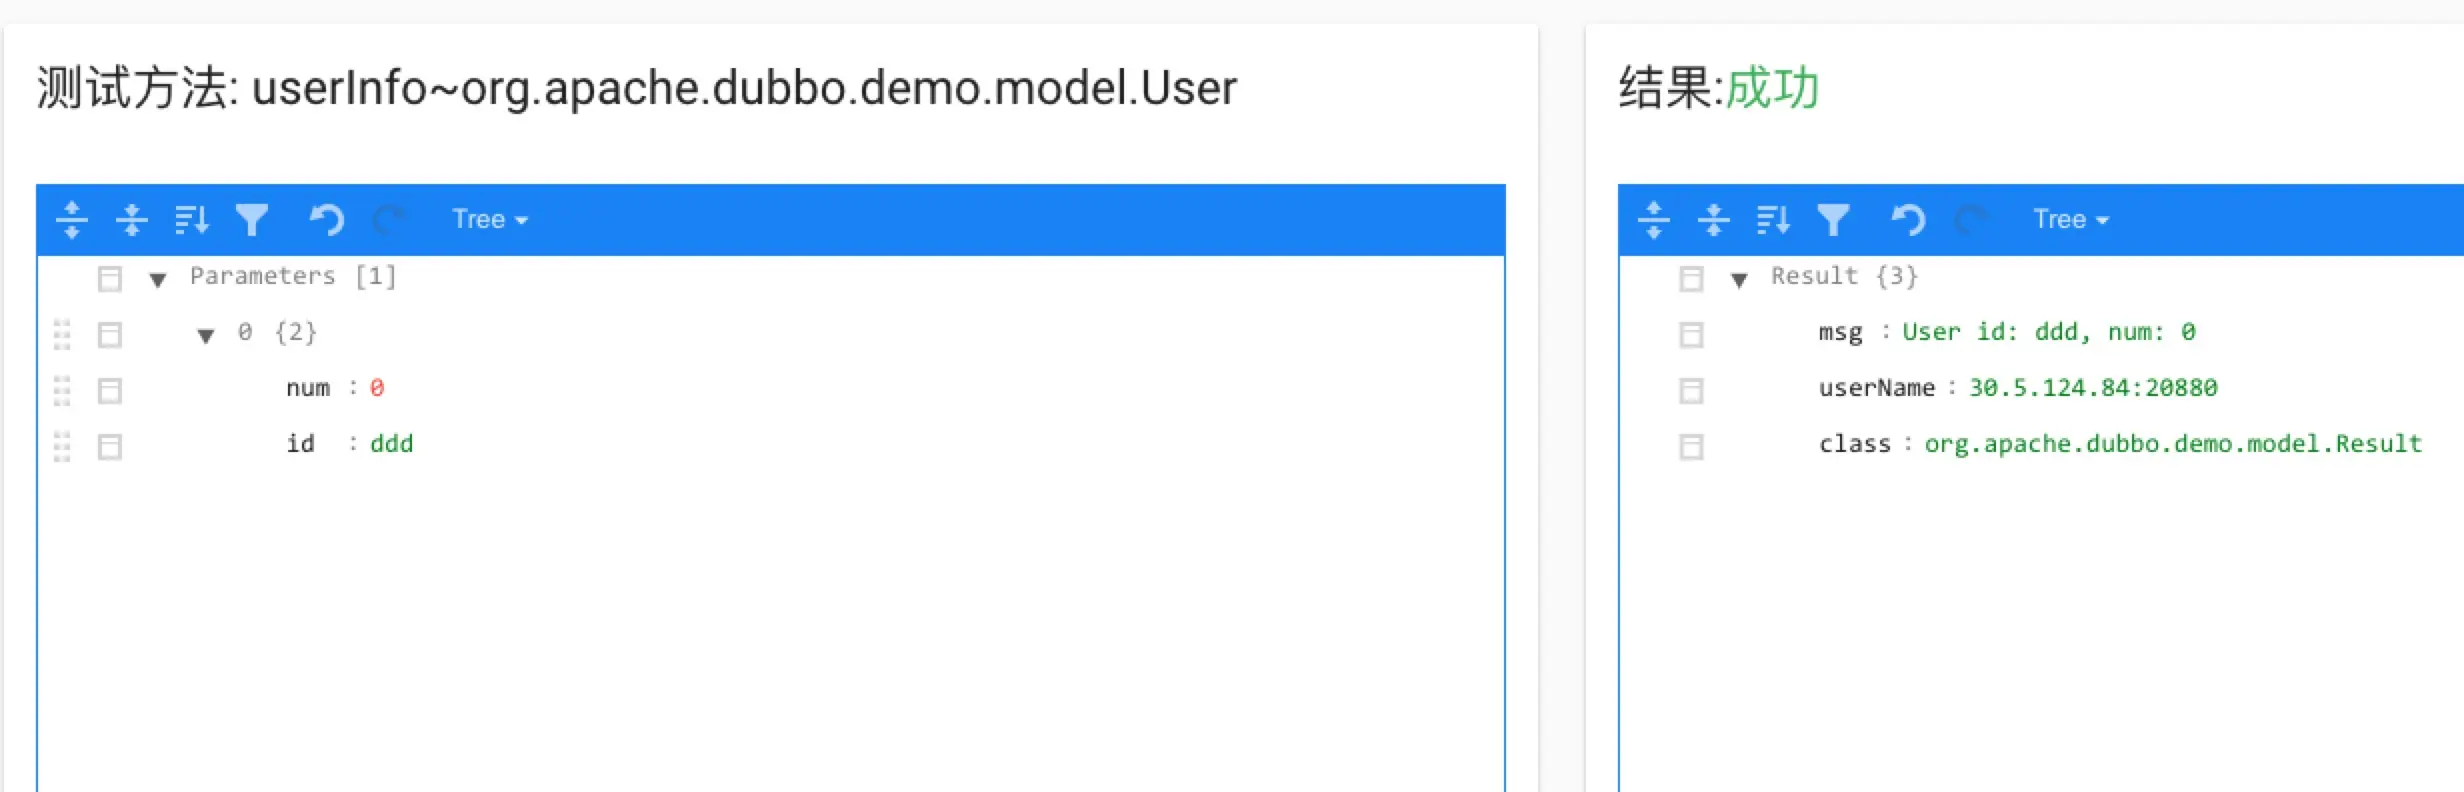Open action menu box beside Parameters row
Viewport: 2464px width, 792px height.
click(x=110, y=278)
